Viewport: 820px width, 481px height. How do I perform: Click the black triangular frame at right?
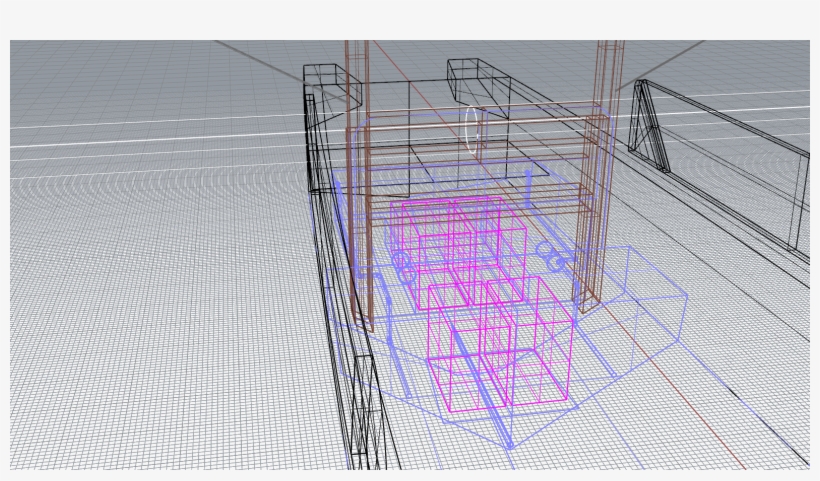point(650,125)
